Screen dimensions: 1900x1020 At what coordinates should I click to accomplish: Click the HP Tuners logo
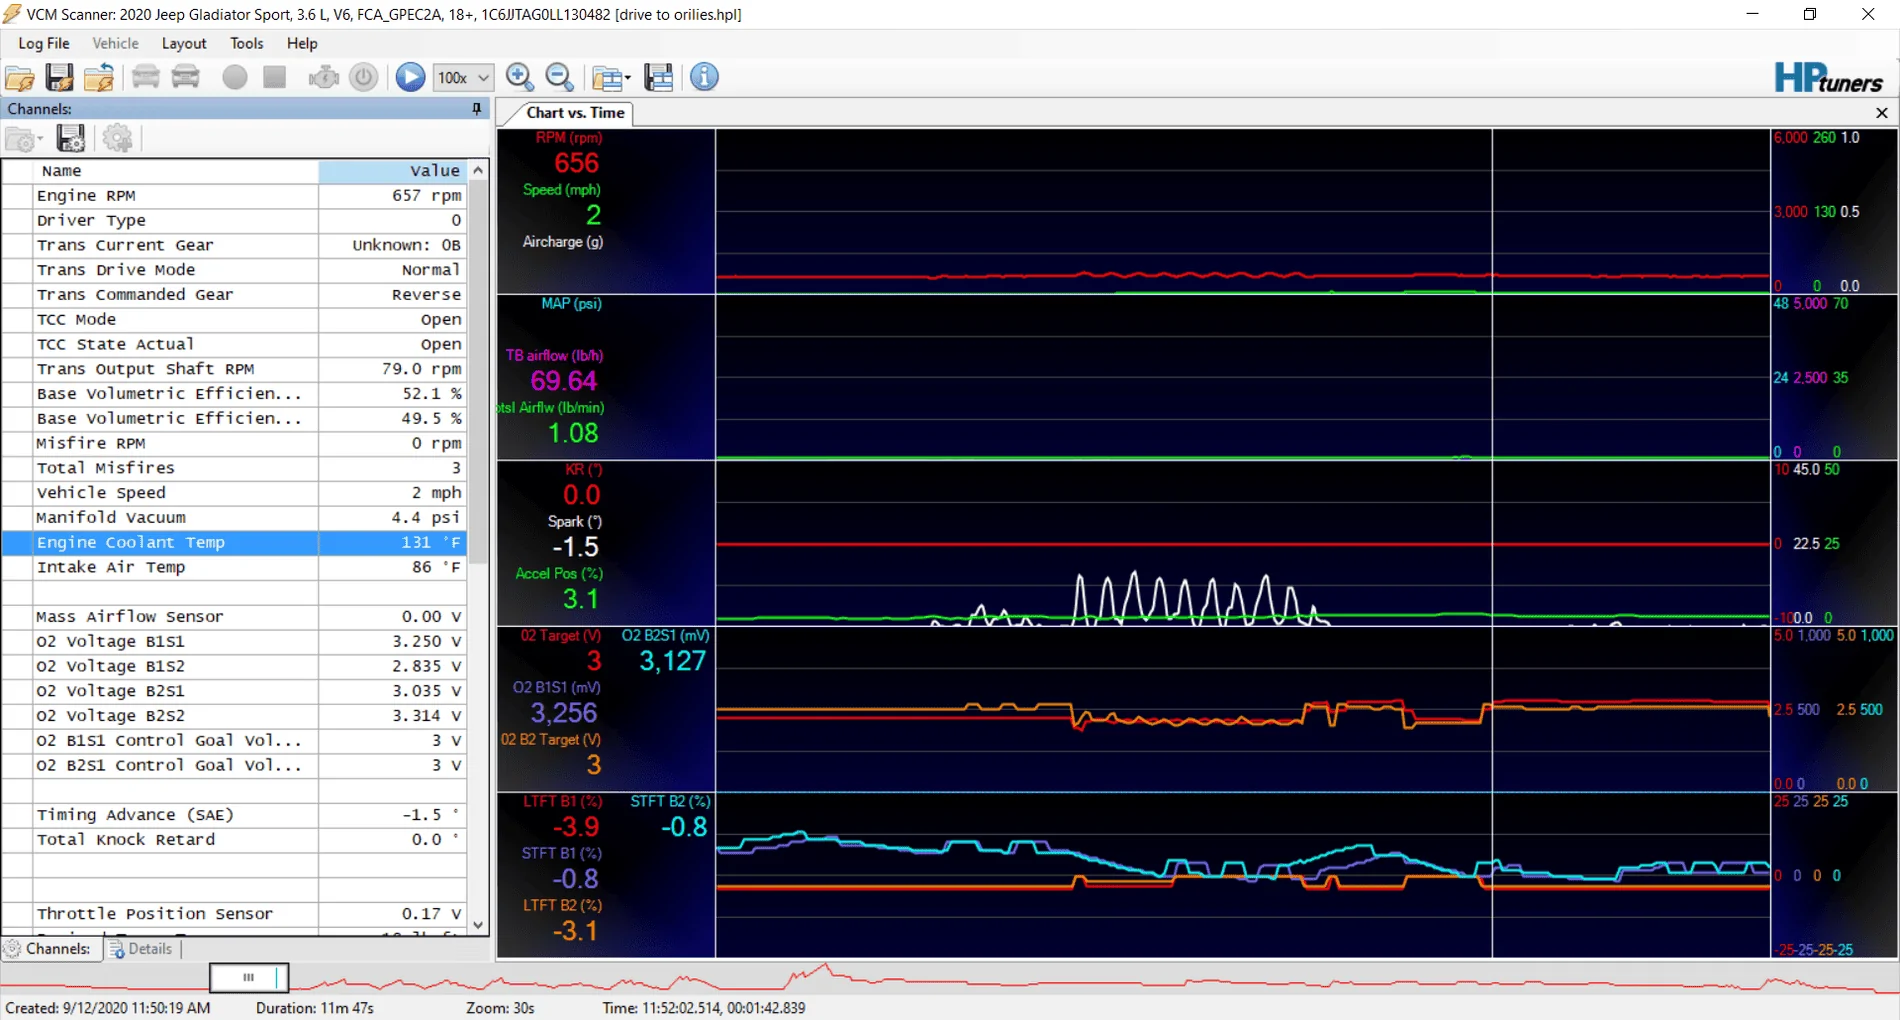point(1828,78)
